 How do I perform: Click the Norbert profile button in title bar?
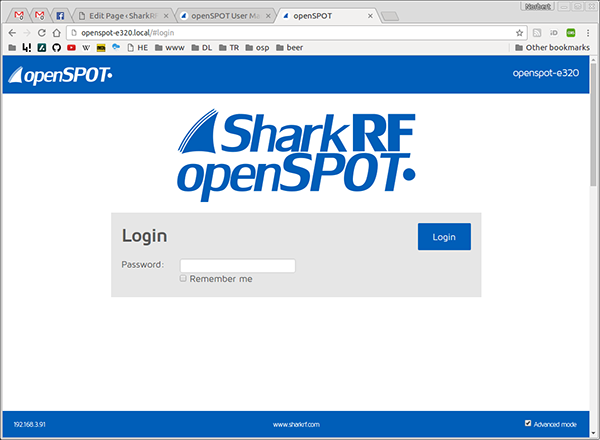(538, 6)
